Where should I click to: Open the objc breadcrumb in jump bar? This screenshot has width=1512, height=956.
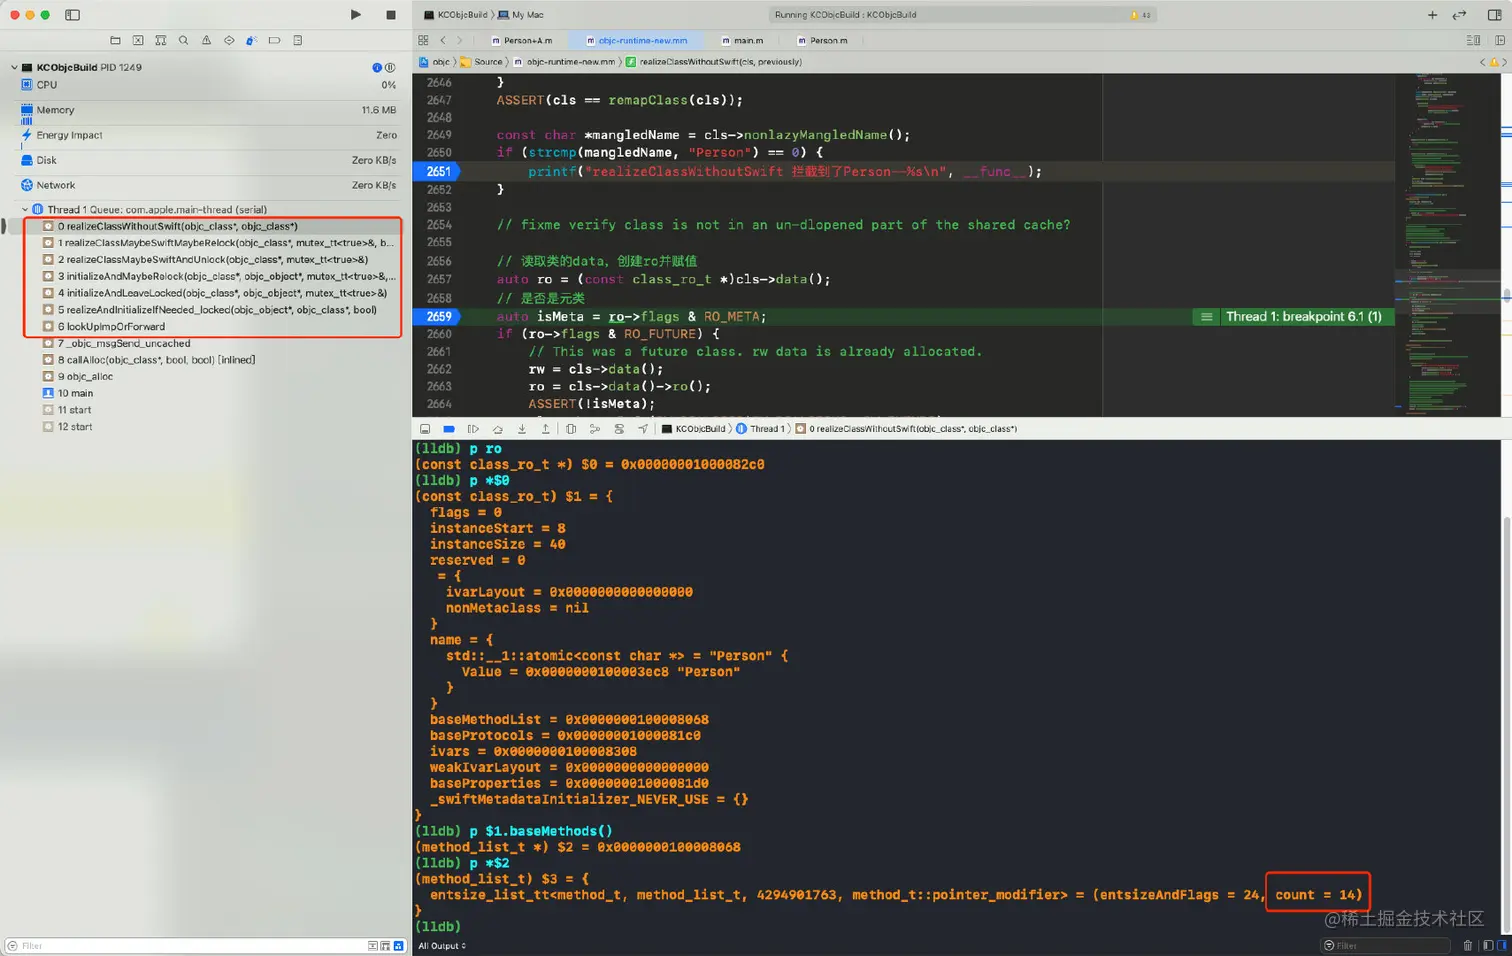pyautogui.click(x=435, y=62)
